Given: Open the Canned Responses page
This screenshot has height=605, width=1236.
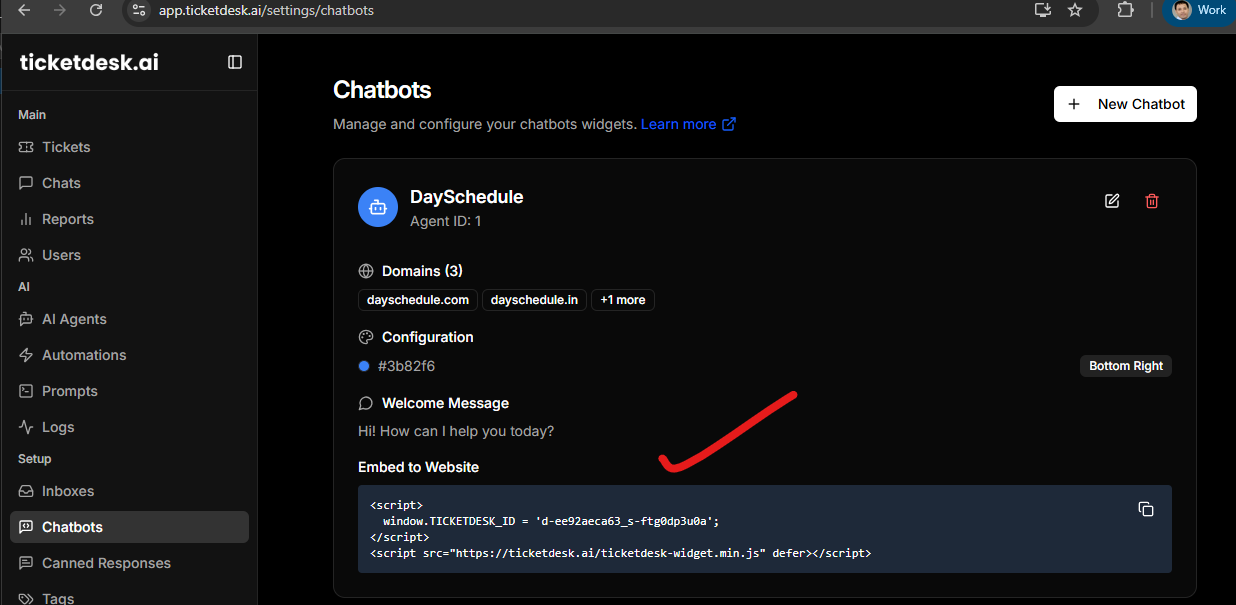Looking at the screenshot, I should (x=106, y=563).
